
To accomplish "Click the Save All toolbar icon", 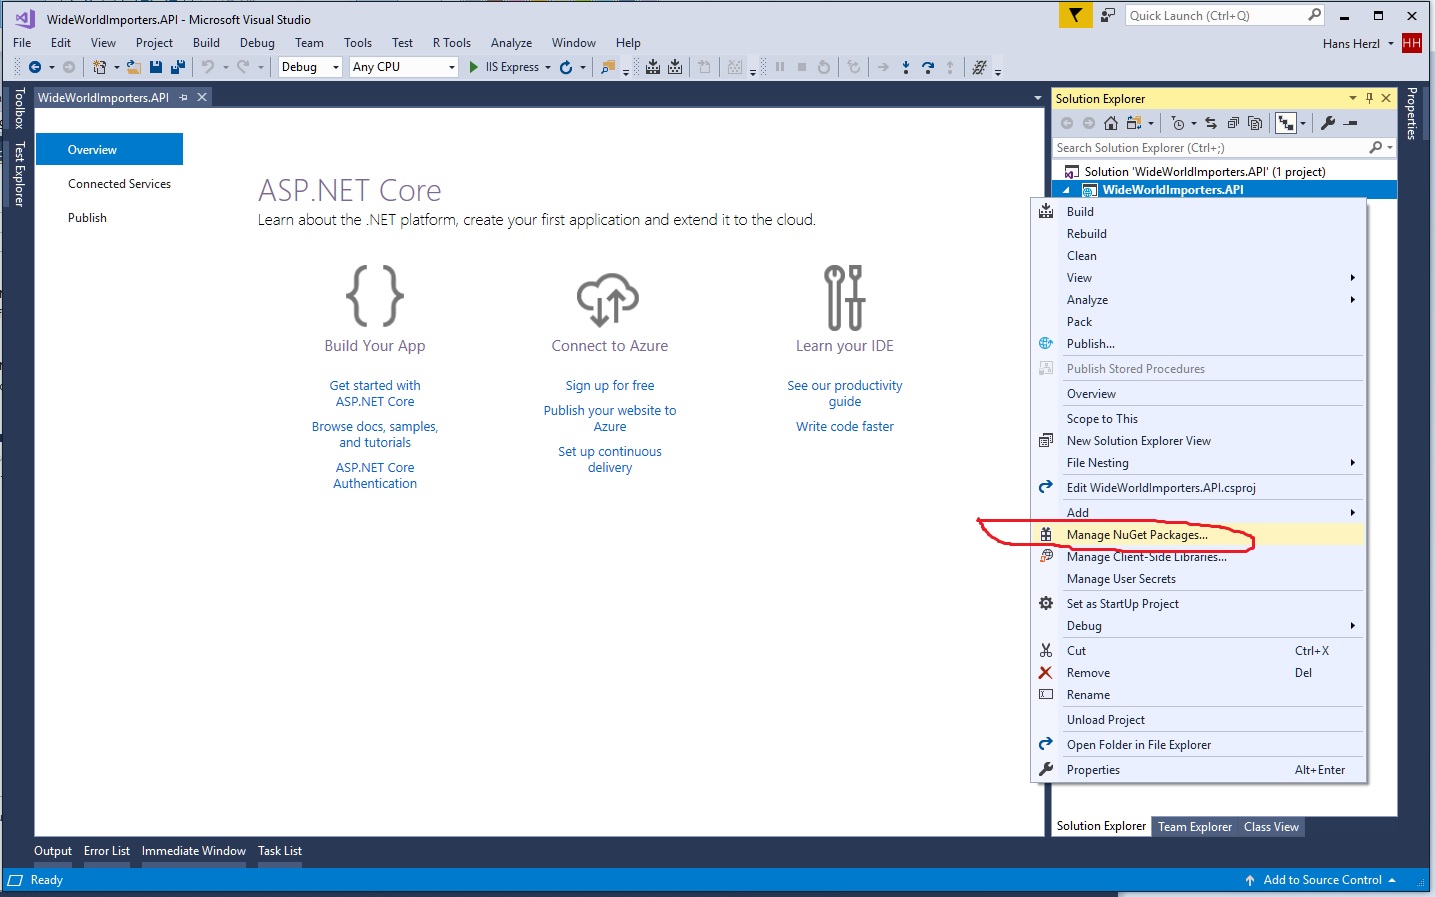I will click(178, 67).
